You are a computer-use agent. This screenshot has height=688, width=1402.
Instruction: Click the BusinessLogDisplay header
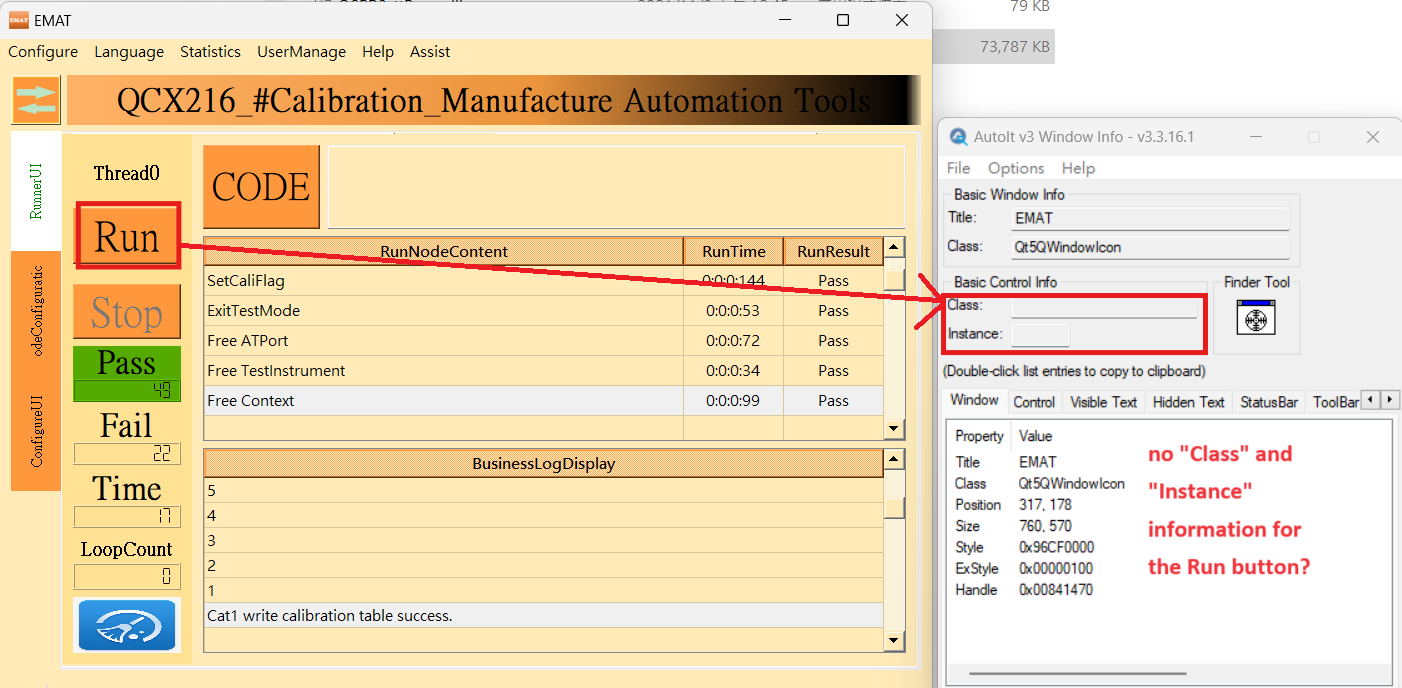pos(544,464)
